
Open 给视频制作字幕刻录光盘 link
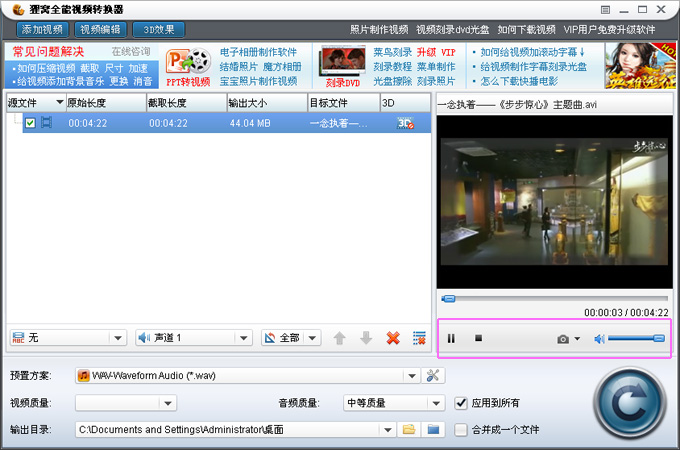pyautogui.click(x=533, y=67)
